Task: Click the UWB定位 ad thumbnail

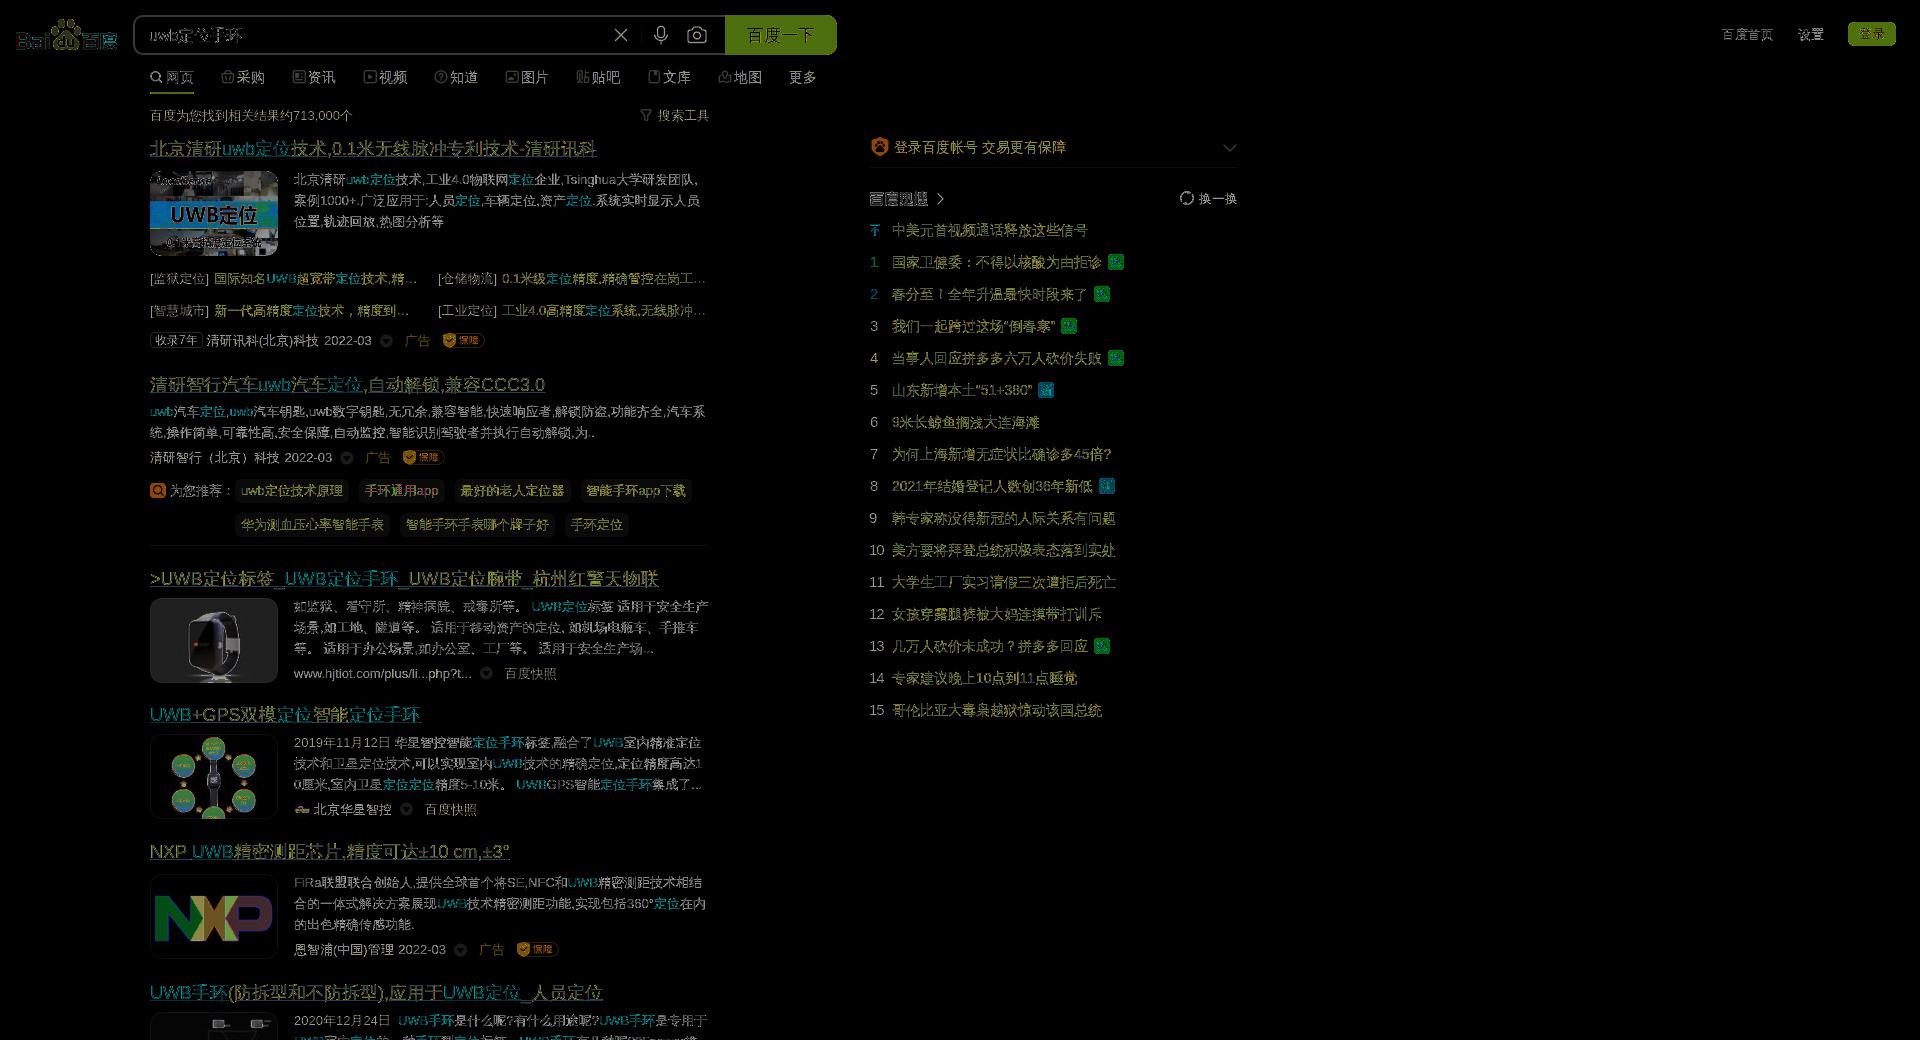Action: 214,213
